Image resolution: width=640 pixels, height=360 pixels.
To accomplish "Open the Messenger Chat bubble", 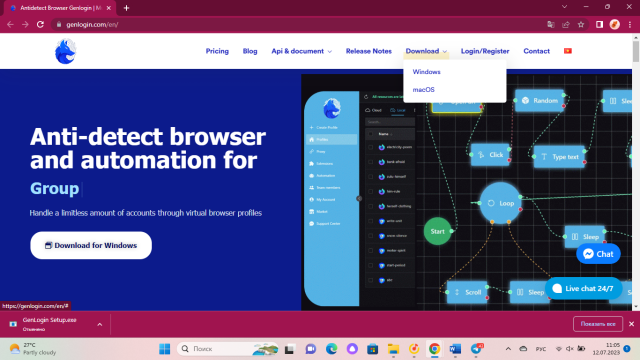I will click(598, 254).
